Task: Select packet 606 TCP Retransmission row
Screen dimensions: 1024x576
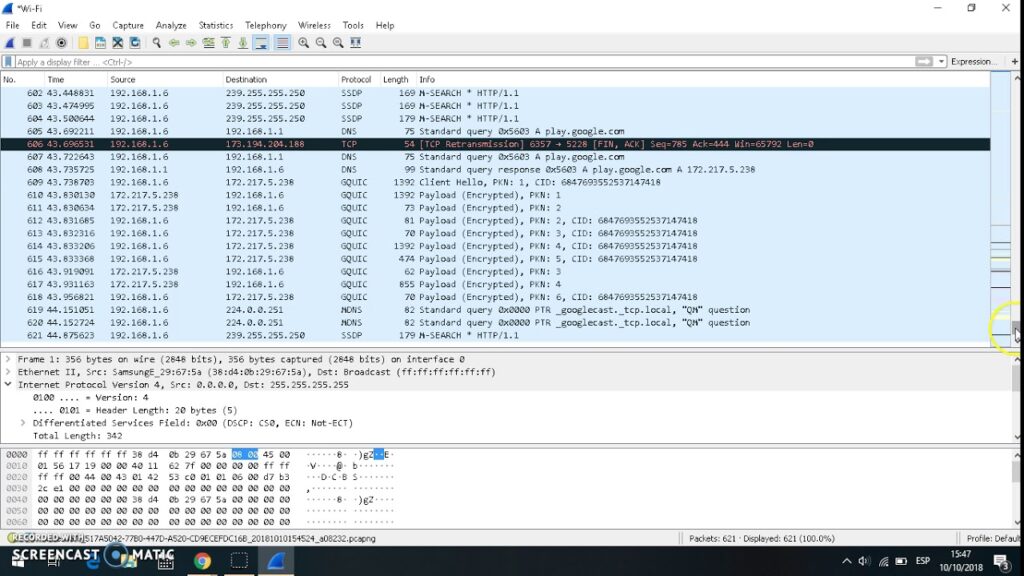Action: [495, 144]
